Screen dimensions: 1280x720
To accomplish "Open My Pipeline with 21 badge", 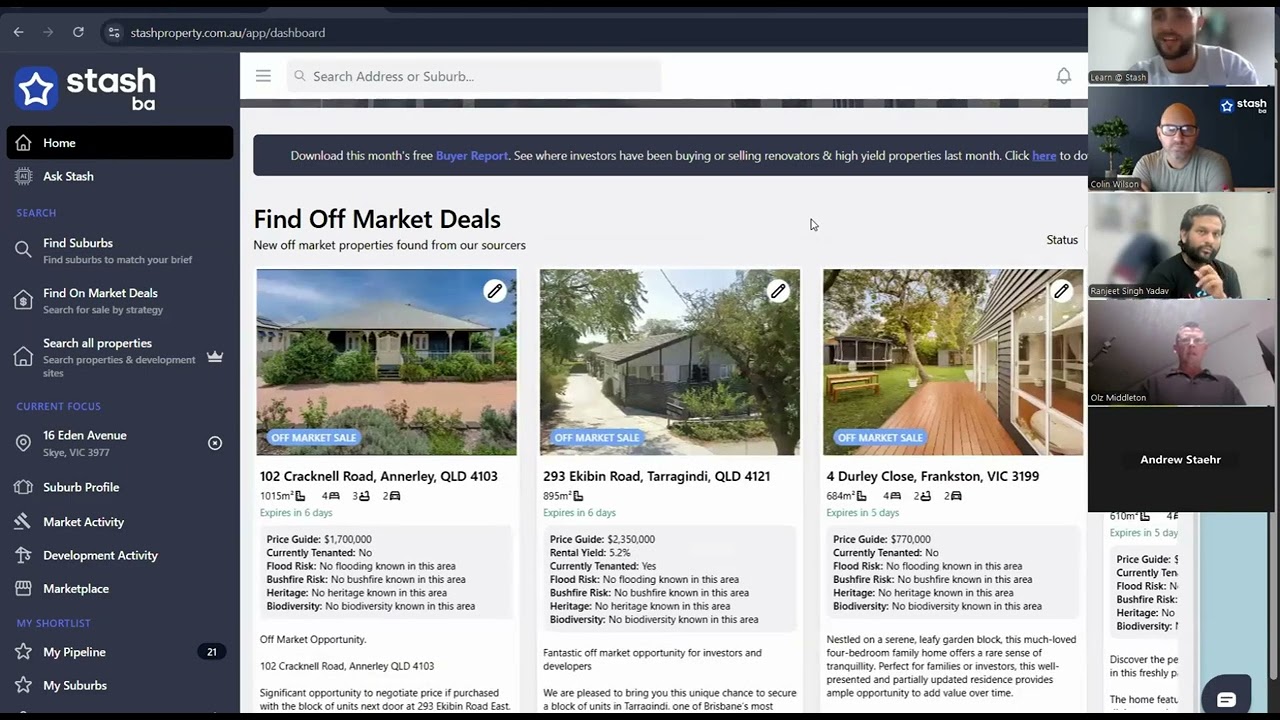I will (x=120, y=652).
